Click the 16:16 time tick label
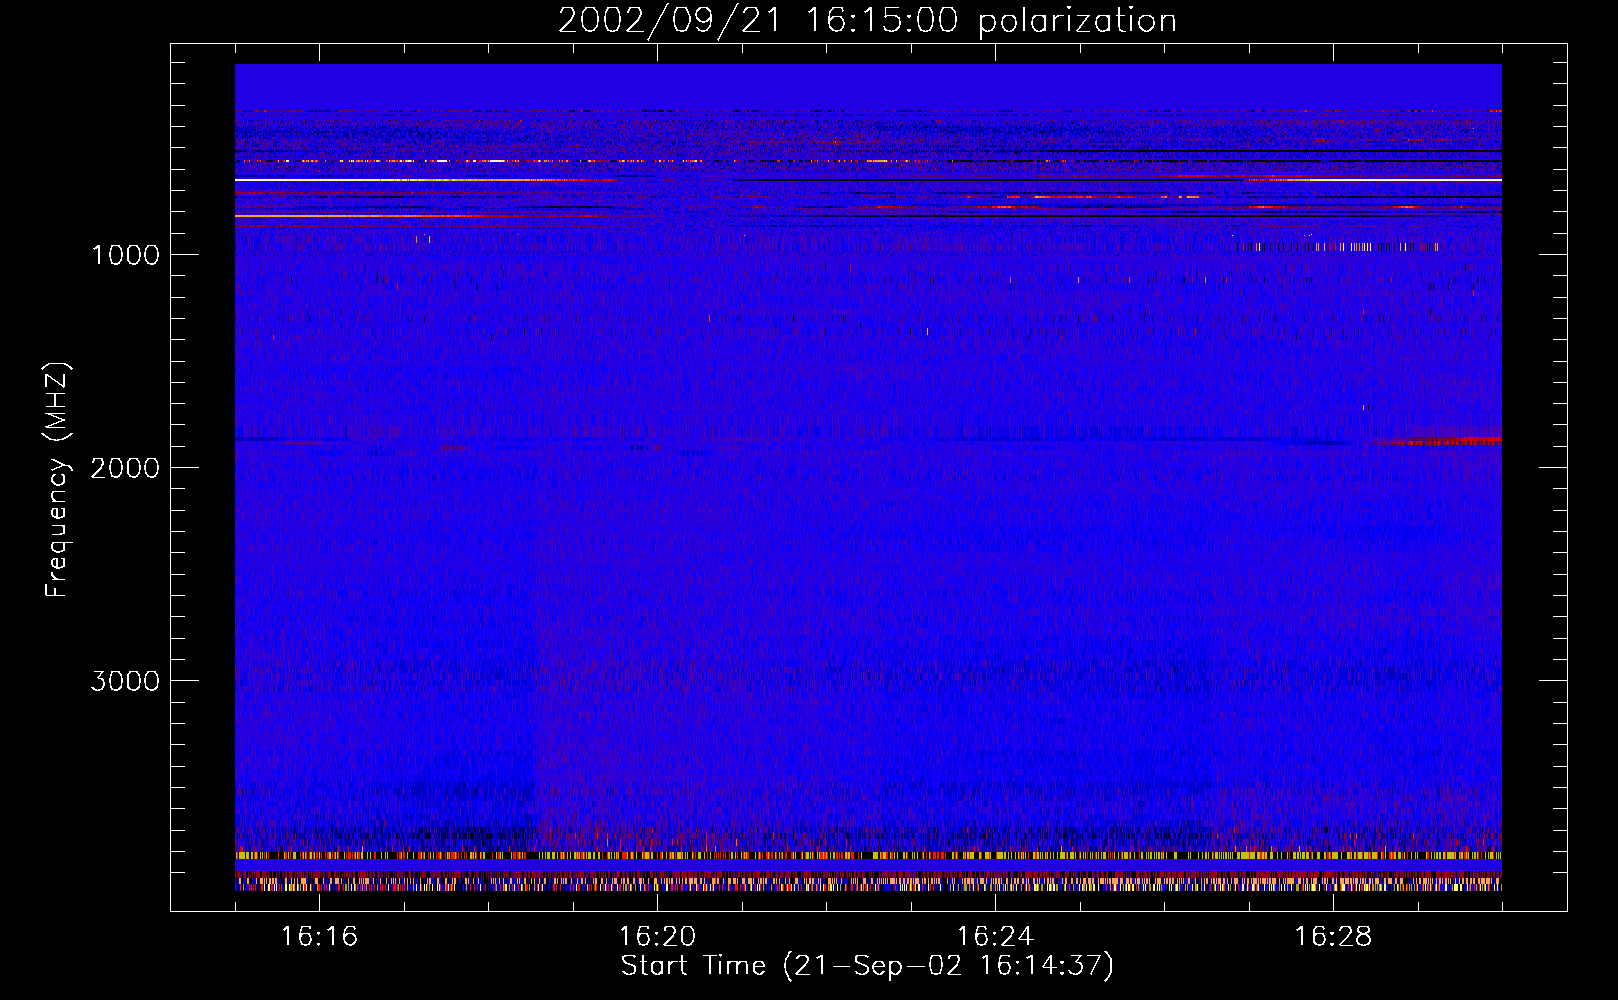Screen dimensions: 1618x1000 coord(319,937)
